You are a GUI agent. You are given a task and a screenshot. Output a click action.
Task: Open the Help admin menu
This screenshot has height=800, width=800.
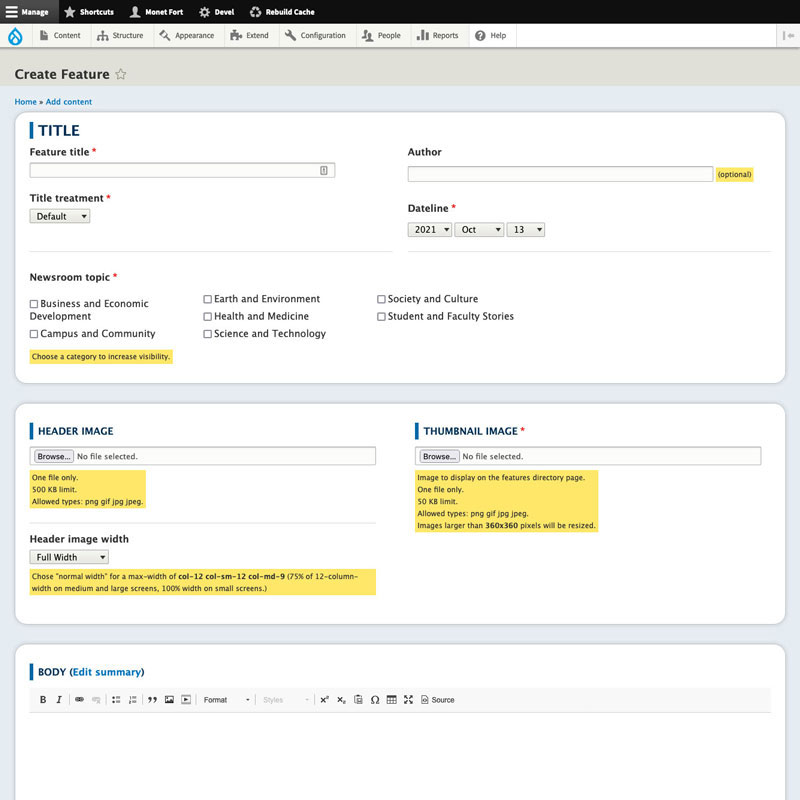[x=490, y=36]
